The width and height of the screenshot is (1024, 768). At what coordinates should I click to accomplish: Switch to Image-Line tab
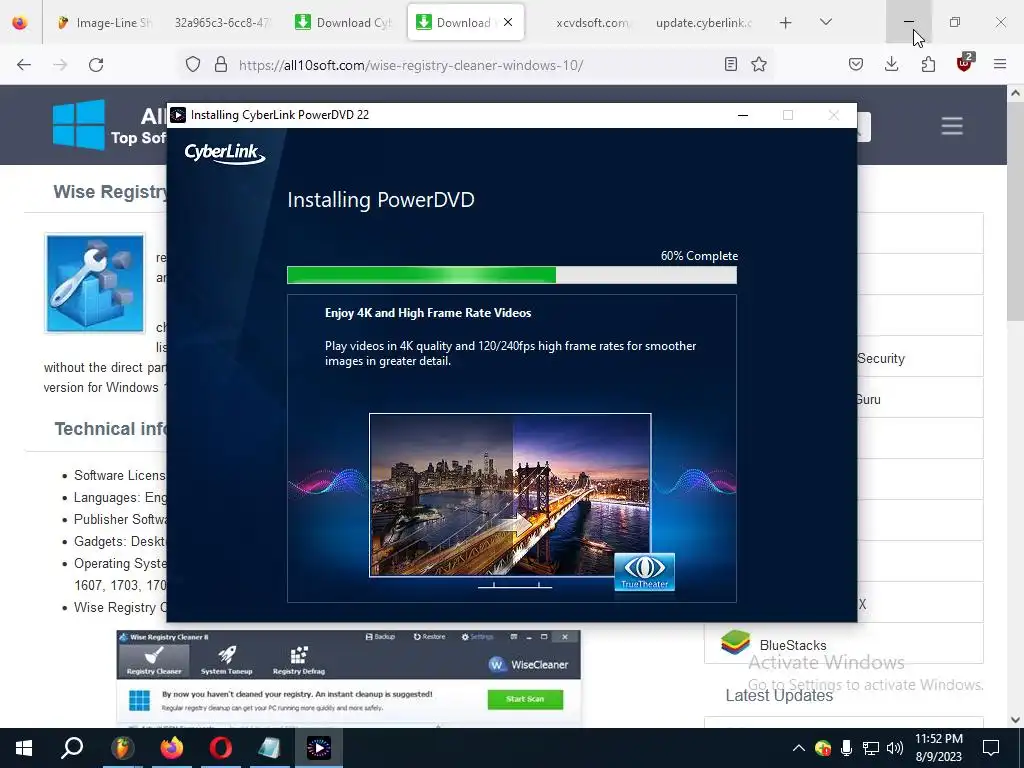click(104, 23)
